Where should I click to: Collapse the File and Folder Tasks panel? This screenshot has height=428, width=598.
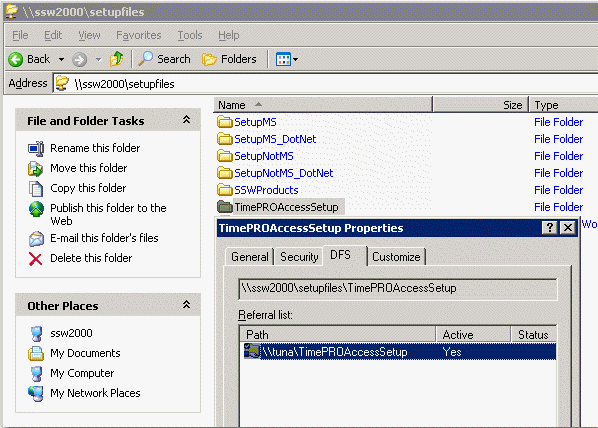point(186,120)
